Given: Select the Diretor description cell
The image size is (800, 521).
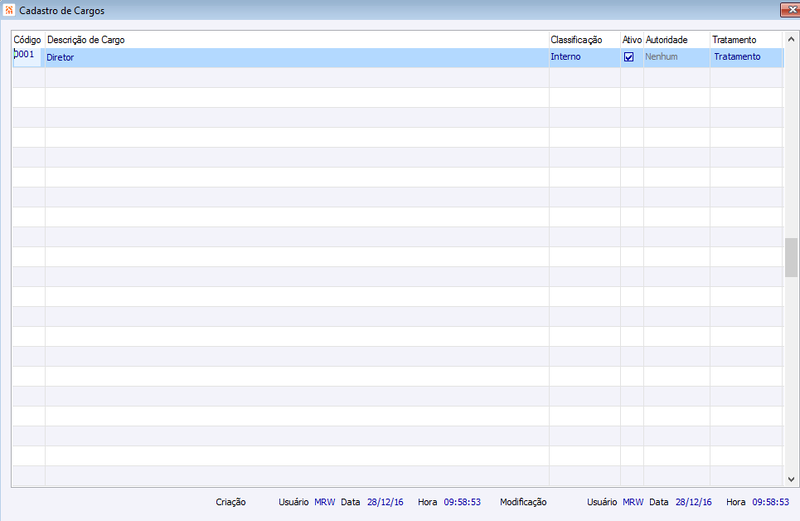Looking at the screenshot, I should tap(297, 57).
